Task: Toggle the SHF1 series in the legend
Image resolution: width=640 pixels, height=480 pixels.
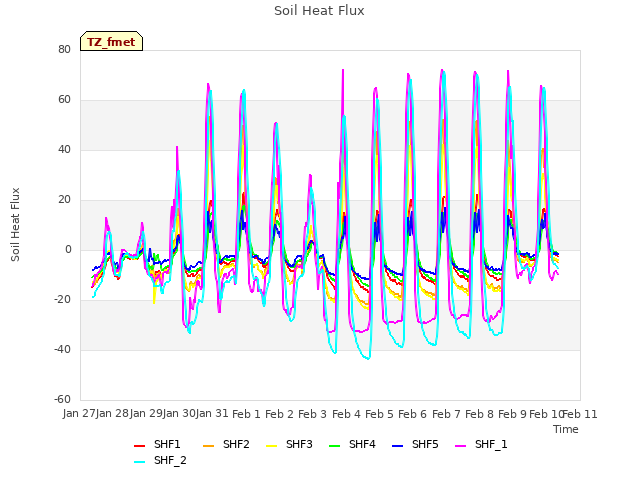Action: click(167, 444)
